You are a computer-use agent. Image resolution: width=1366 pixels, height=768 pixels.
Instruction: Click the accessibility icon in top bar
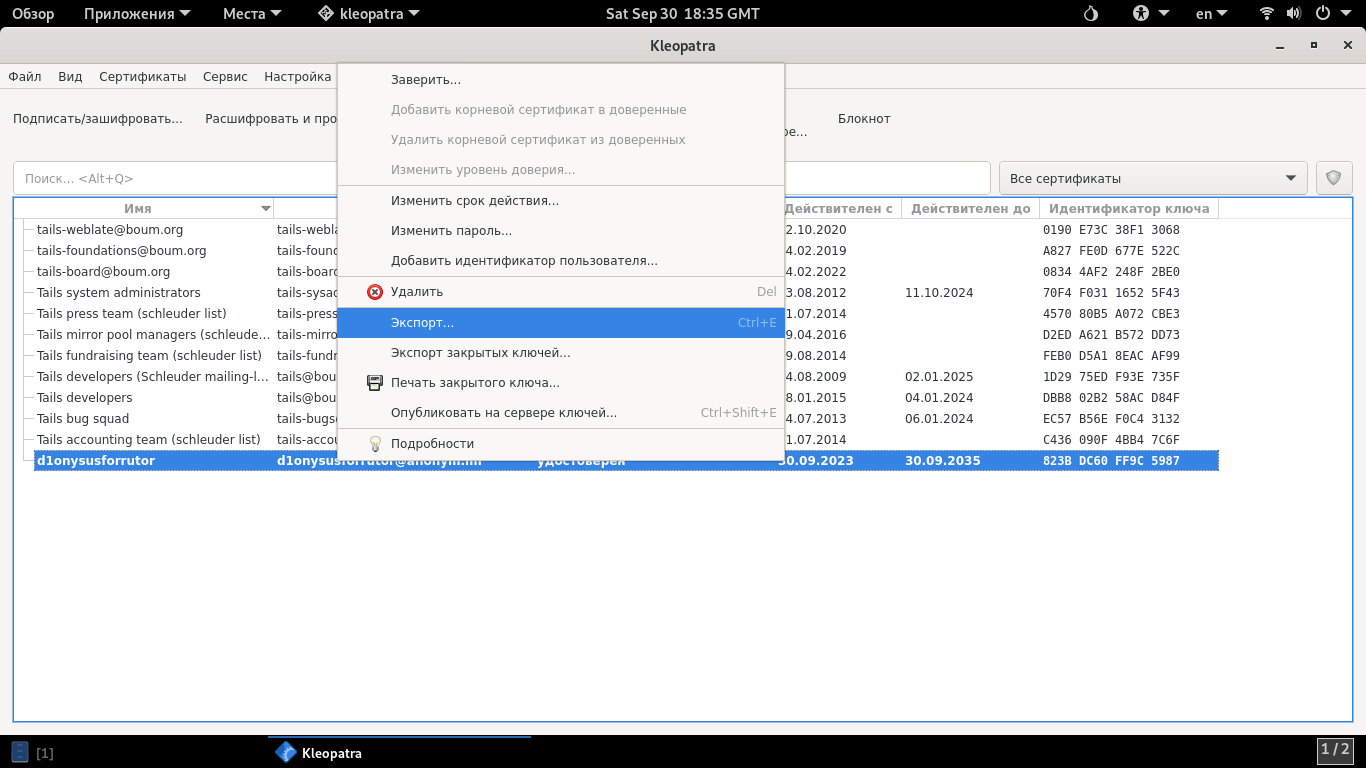[x=1142, y=14]
